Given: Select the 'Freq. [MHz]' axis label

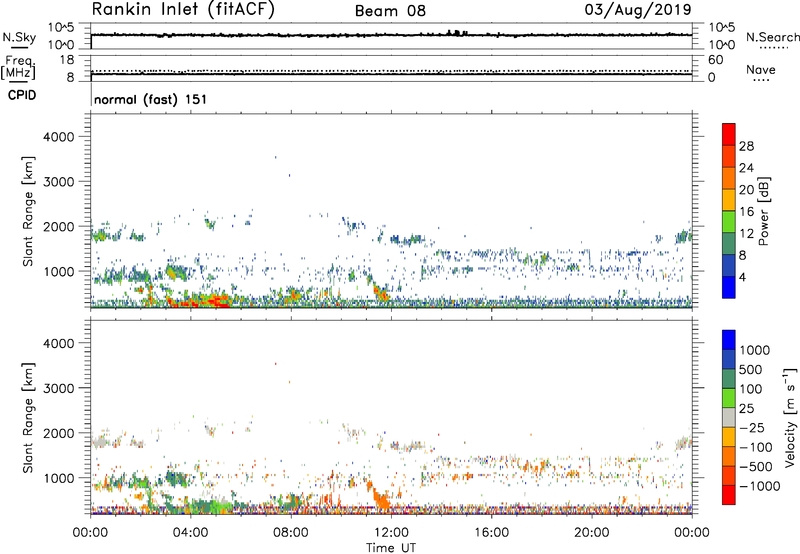Looking at the screenshot, I should tap(18, 68).
